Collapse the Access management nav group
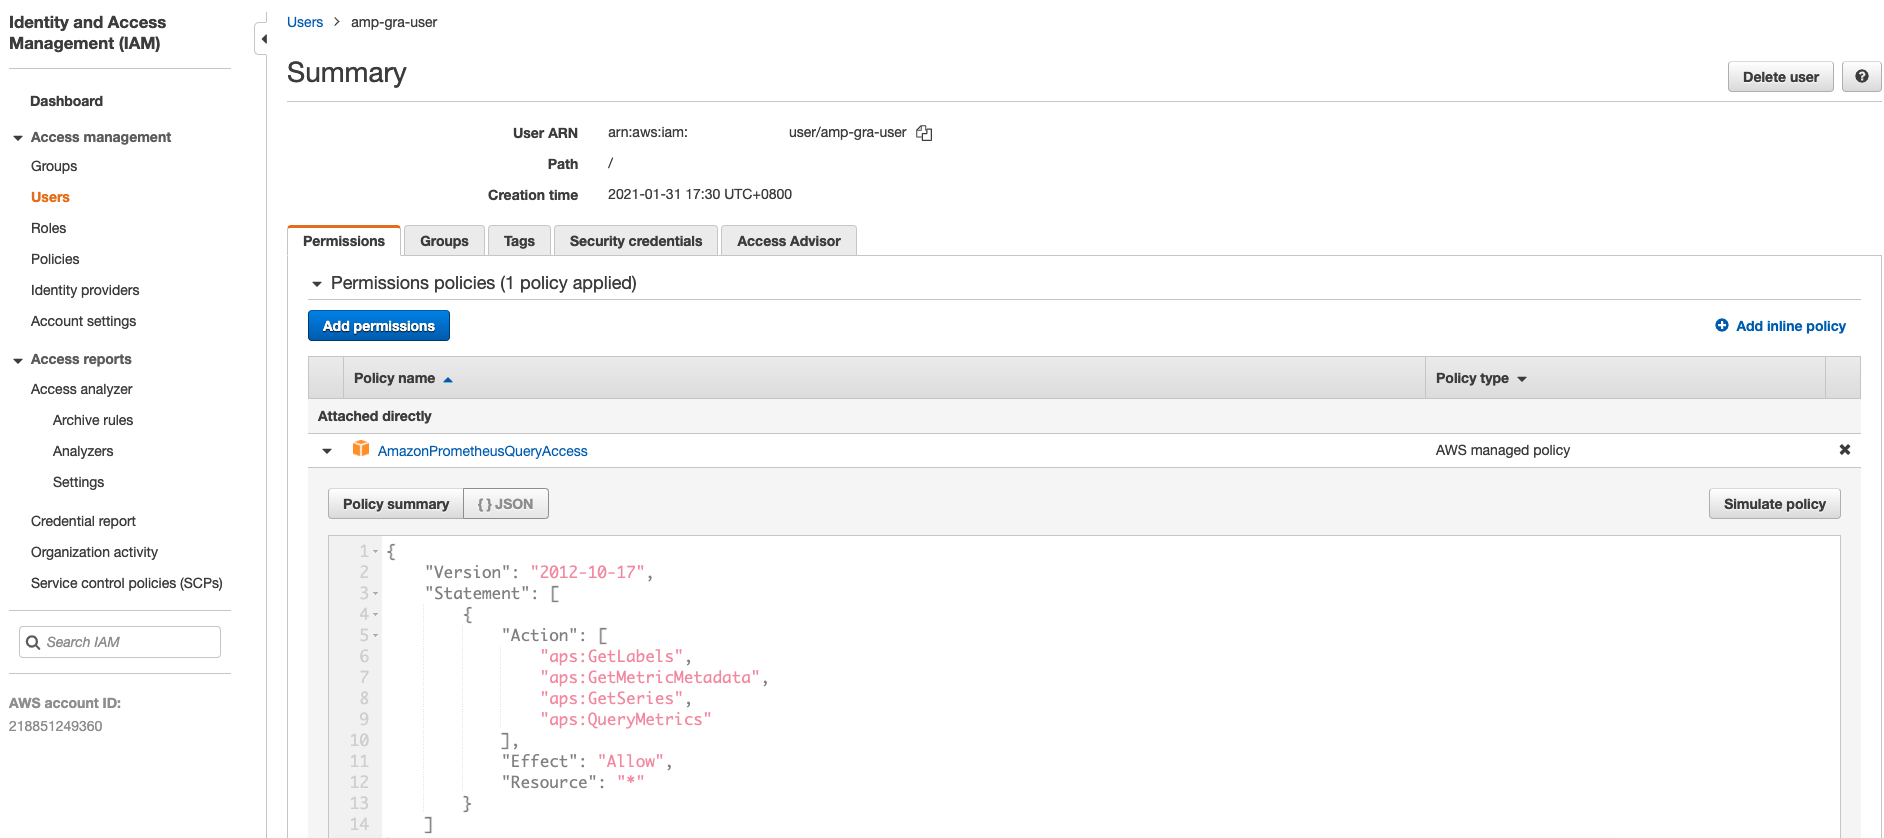This screenshot has height=838, width=1884. [x=18, y=138]
